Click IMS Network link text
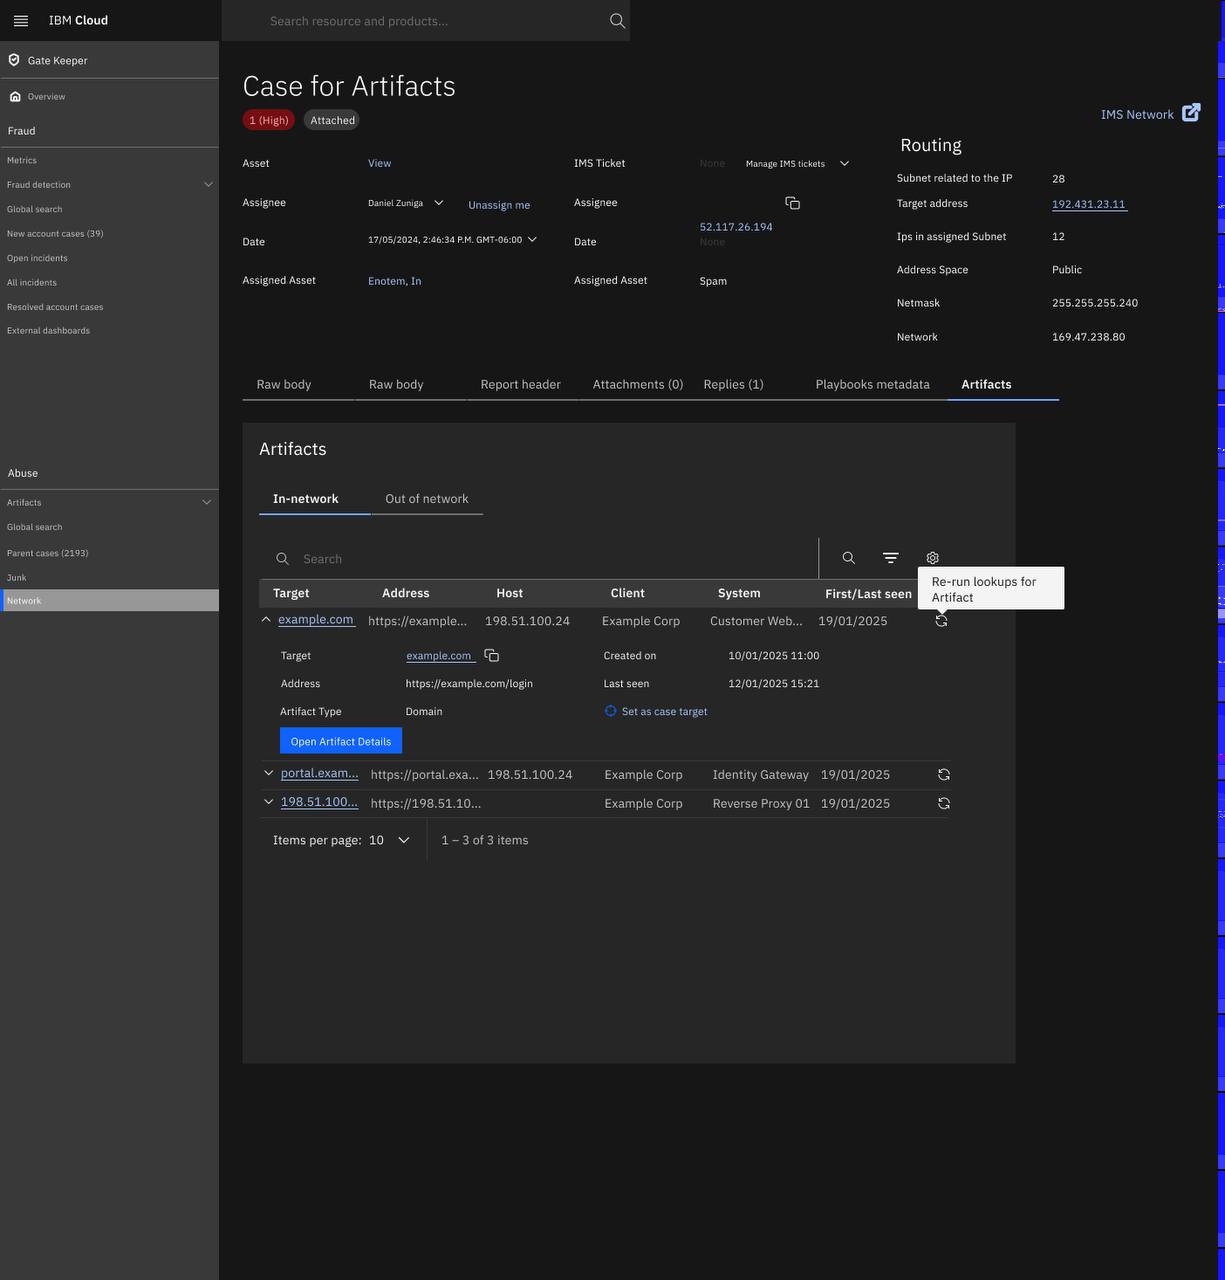 click(x=1137, y=114)
